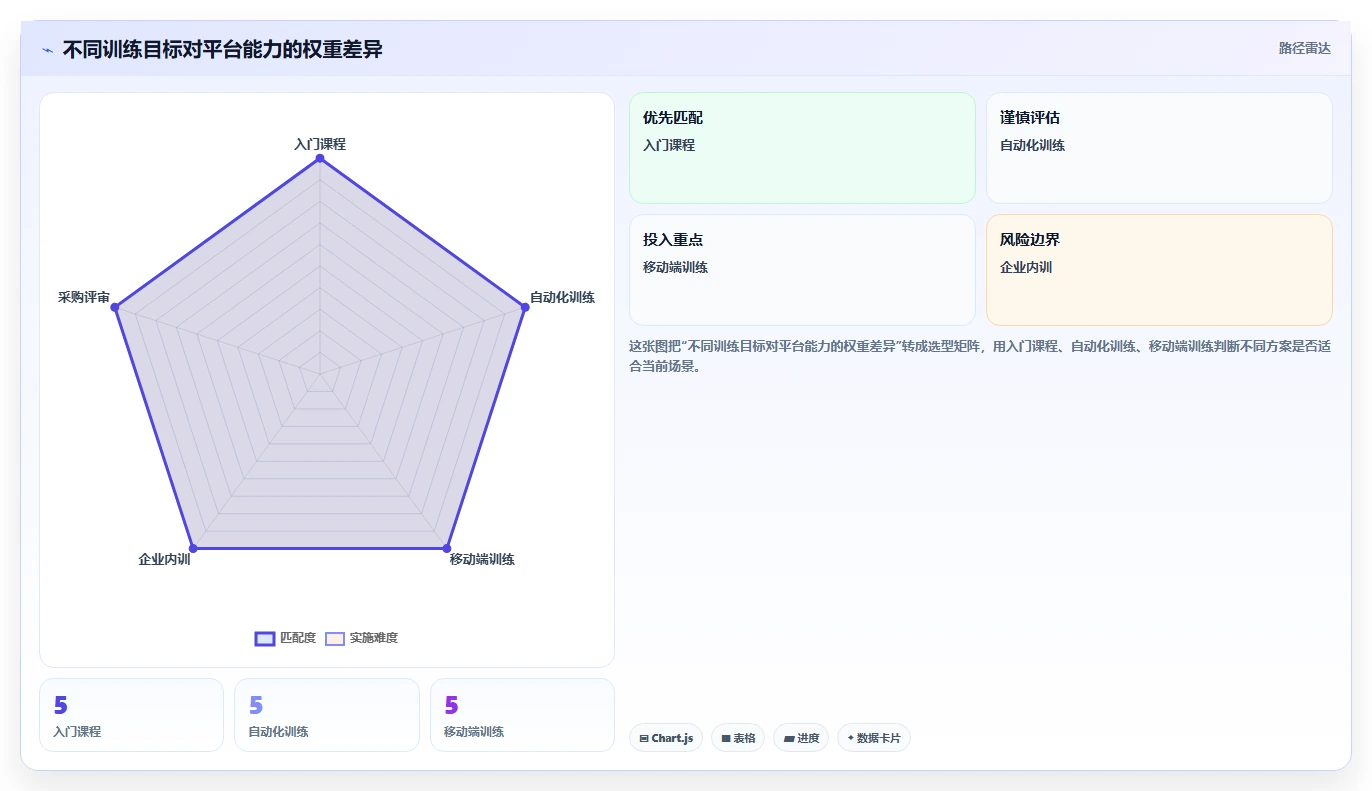Click the 企业内训 radar data point

point(193,548)
